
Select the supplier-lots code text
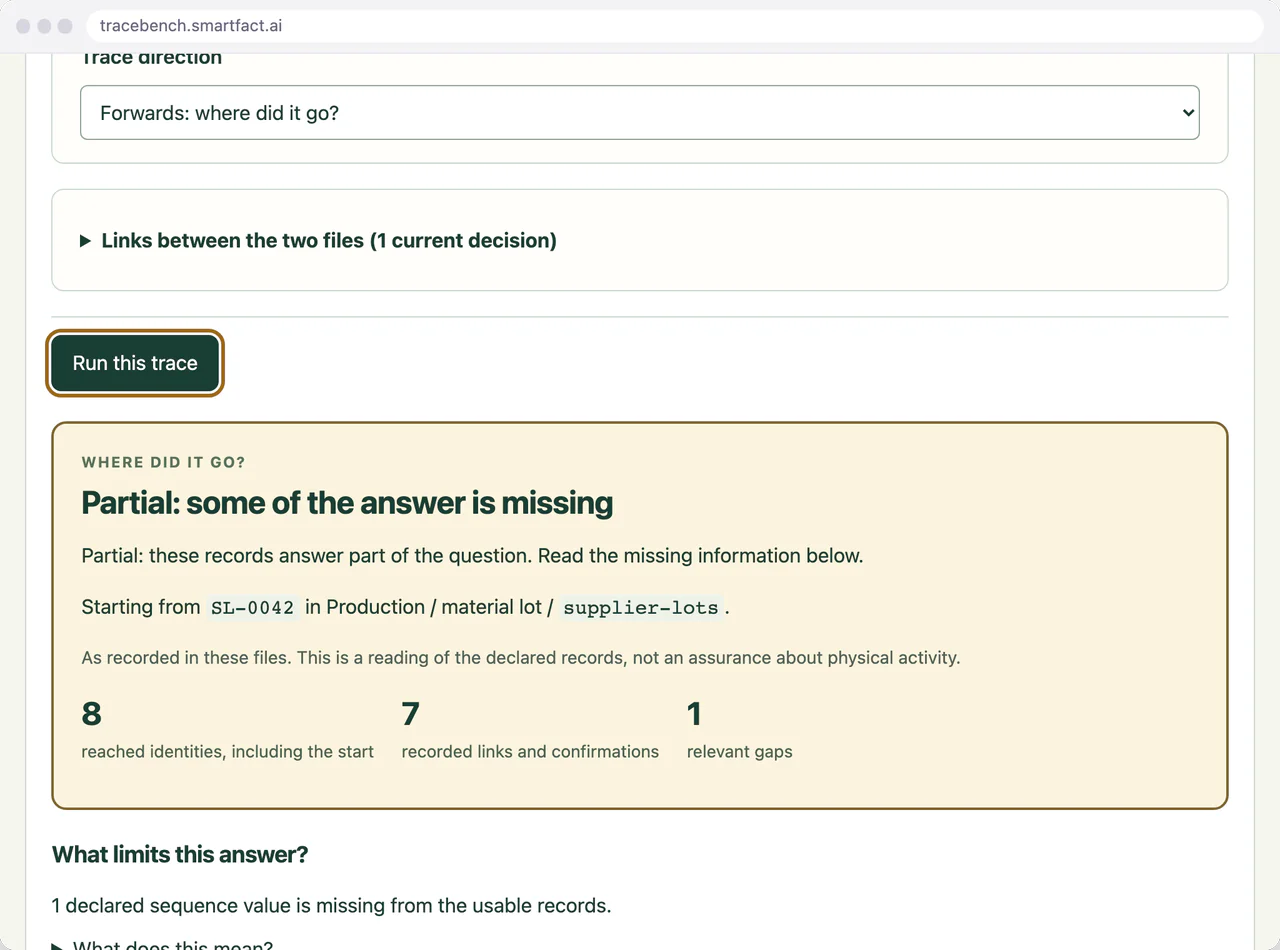[x=641, y=607]
